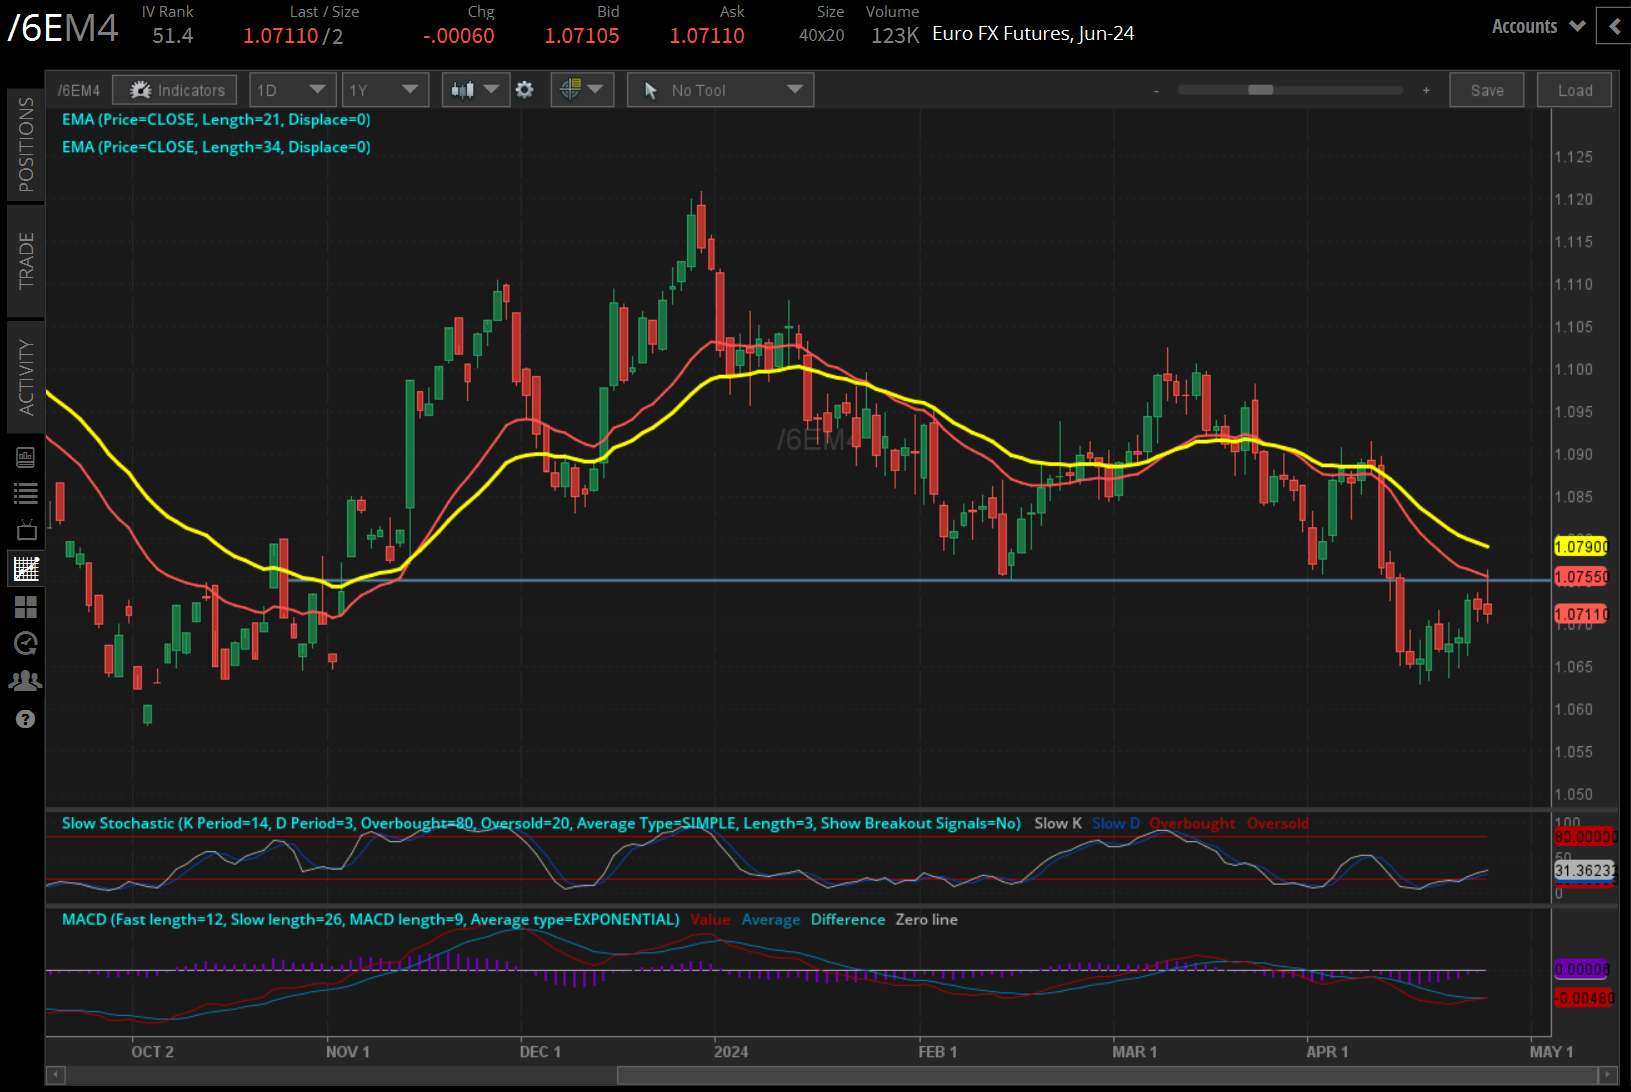Screen dimensions: 1631x1092
Task: Click the Indicators button
Action: point(175,90)
